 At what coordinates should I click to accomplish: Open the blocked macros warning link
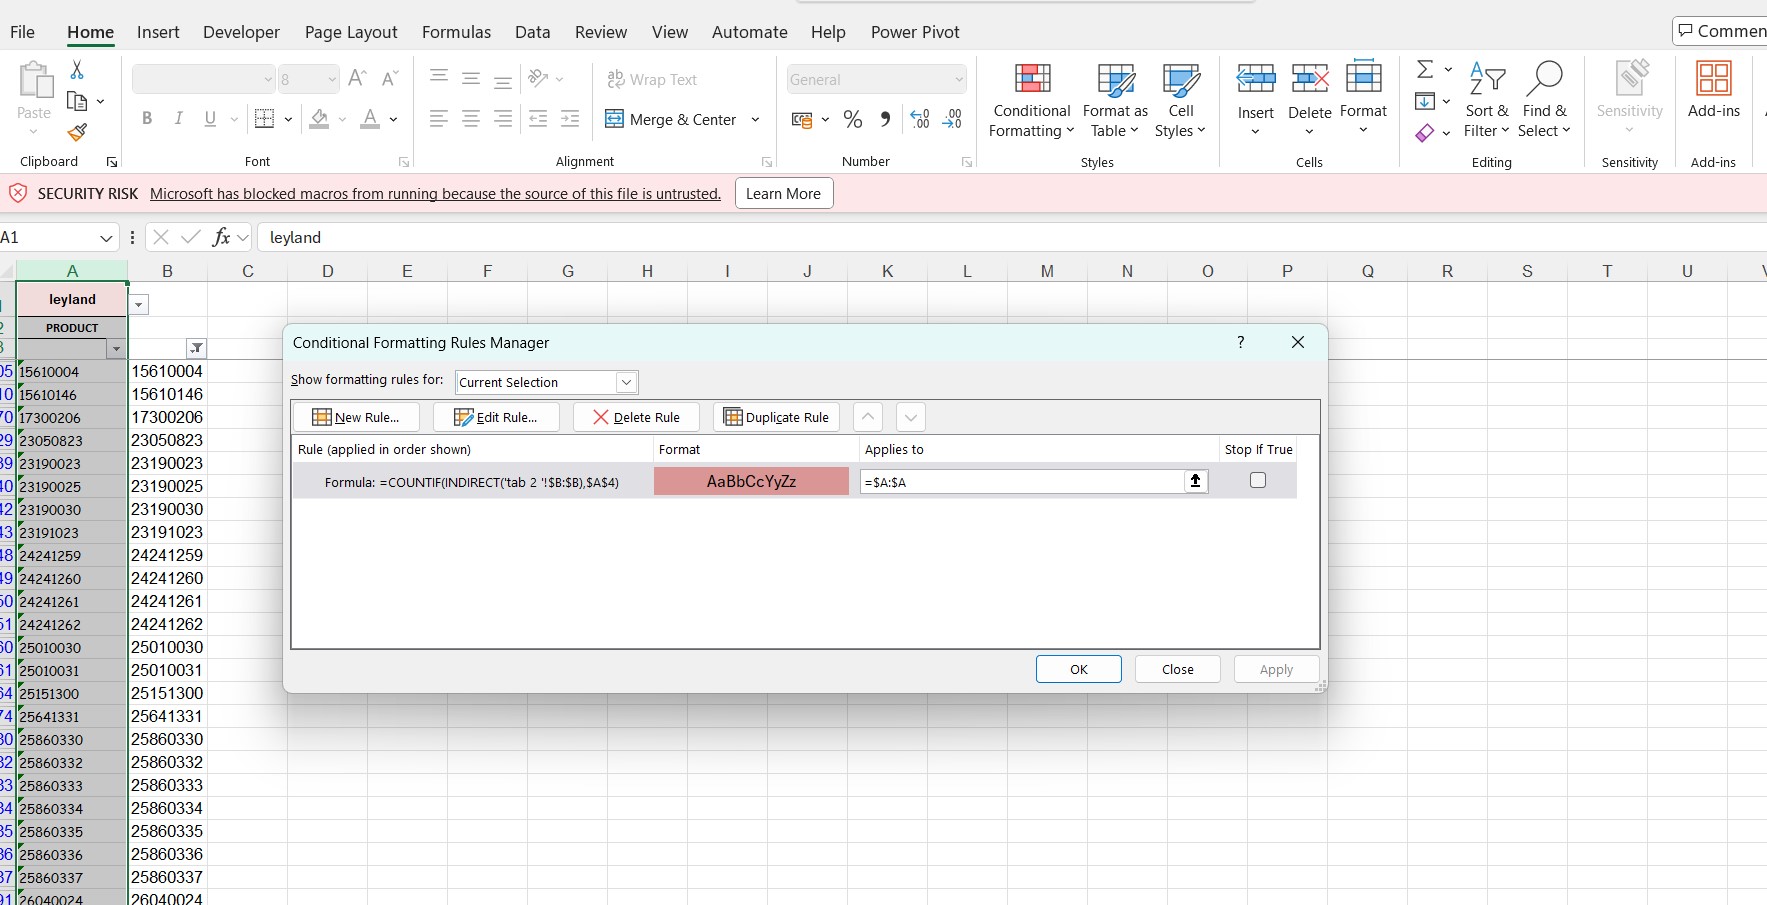click(x=435, y=194)
